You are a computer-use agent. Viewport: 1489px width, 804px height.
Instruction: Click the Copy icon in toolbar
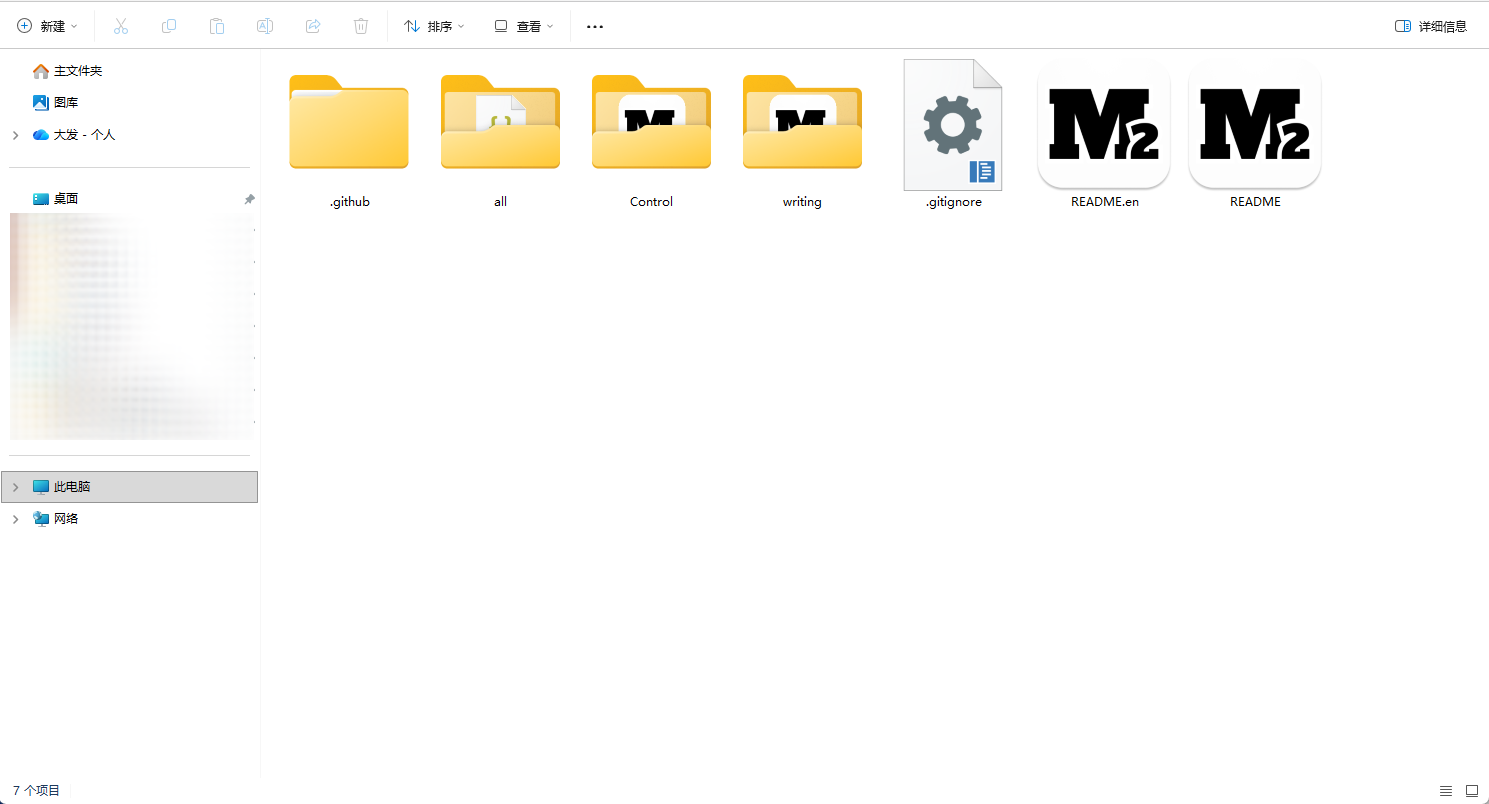169,26
